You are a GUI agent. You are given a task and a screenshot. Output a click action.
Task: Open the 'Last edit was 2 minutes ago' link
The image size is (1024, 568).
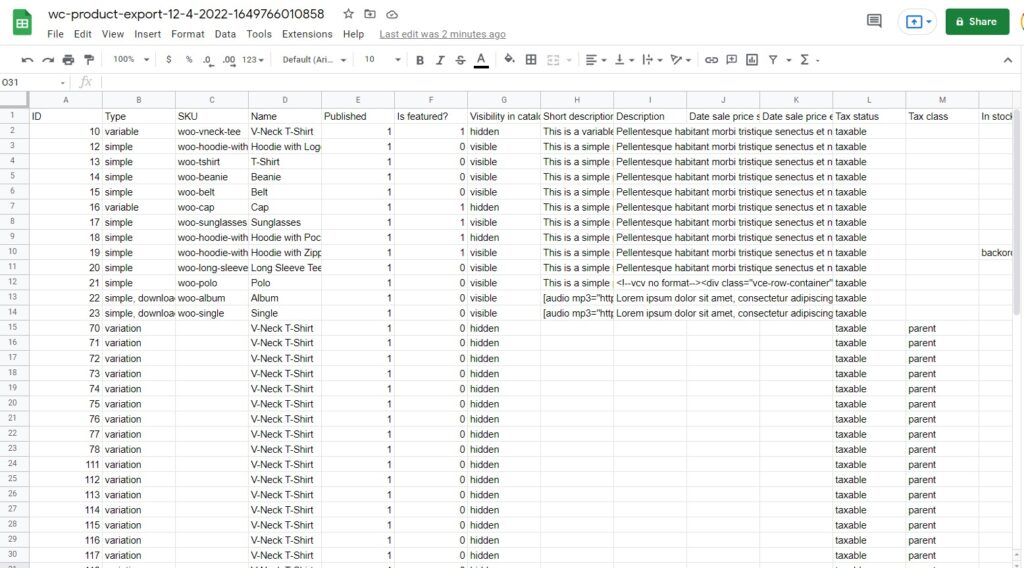(x=442, y=34)
